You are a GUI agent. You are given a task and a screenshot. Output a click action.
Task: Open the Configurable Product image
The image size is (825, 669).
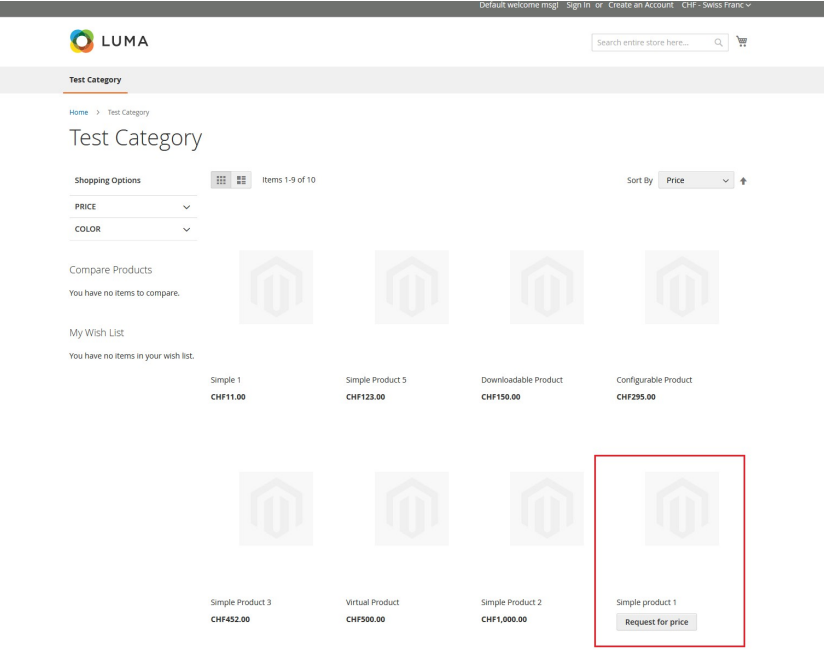point(681,287)
